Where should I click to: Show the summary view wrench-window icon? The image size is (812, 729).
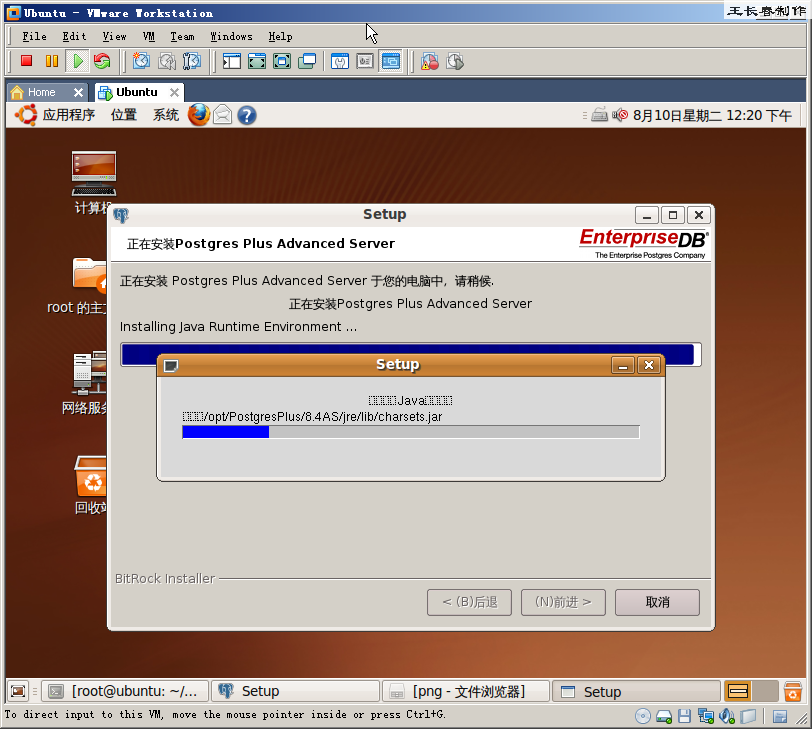coord(340,61)
